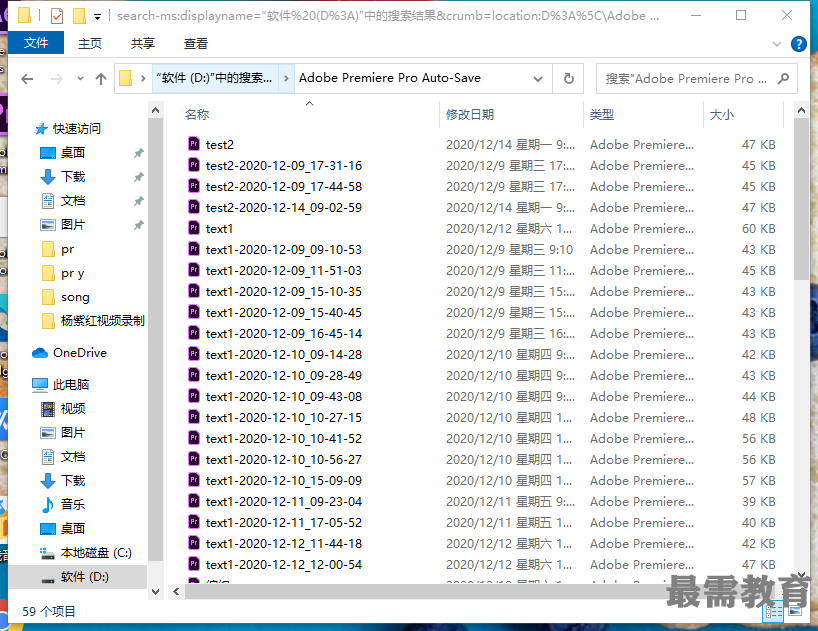The width and height of the screenshot is (818, 631).
Task: Go up one folder level
Action: 101,79
